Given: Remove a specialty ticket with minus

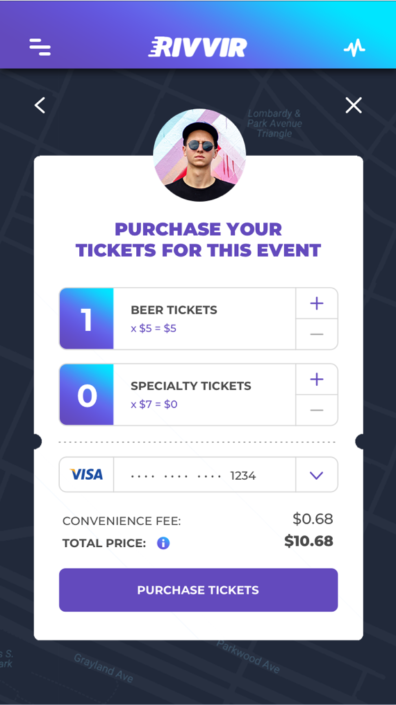Looking at the screenshot, I should (316, 410).
